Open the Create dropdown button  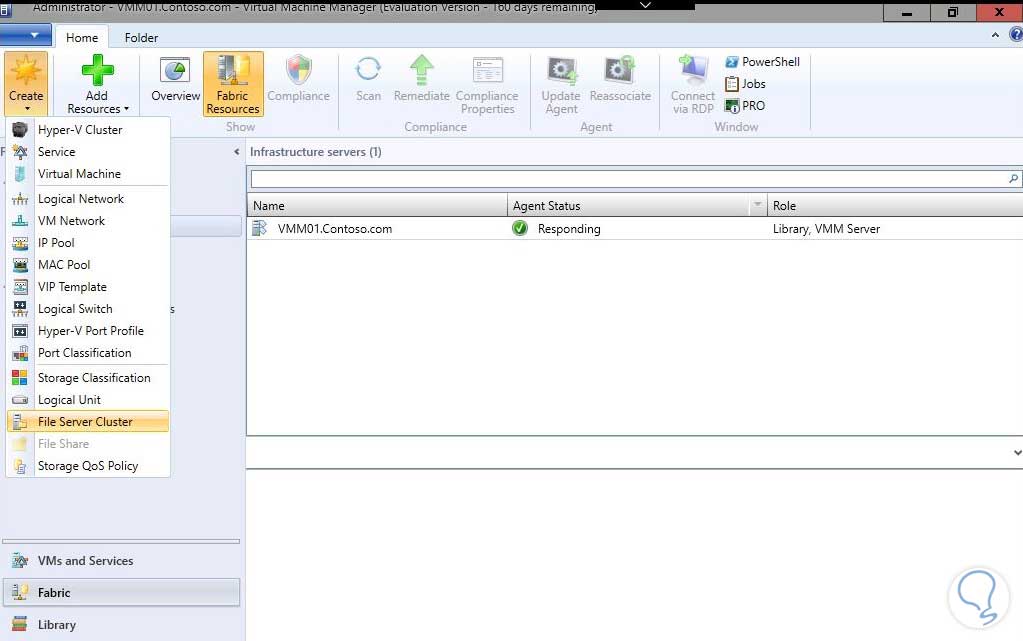[26, 84]
